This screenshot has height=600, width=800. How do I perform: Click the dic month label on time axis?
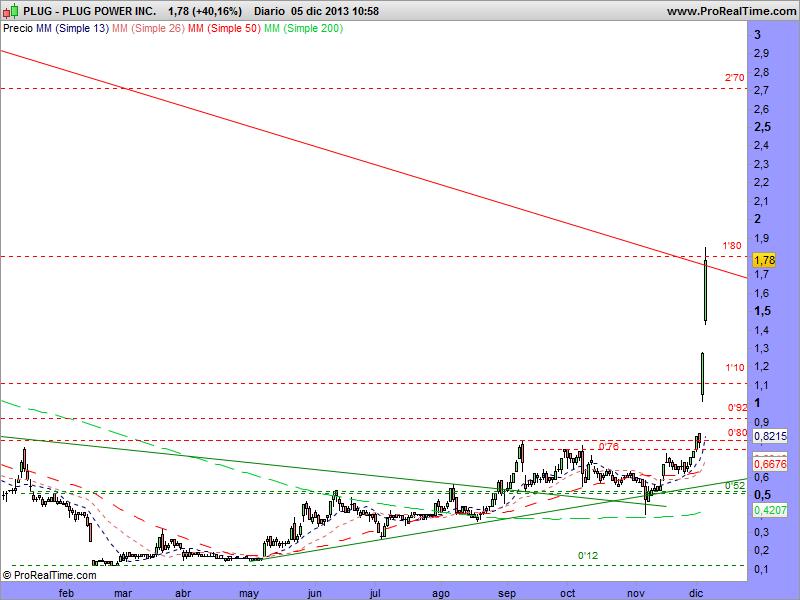coord(696,593)
